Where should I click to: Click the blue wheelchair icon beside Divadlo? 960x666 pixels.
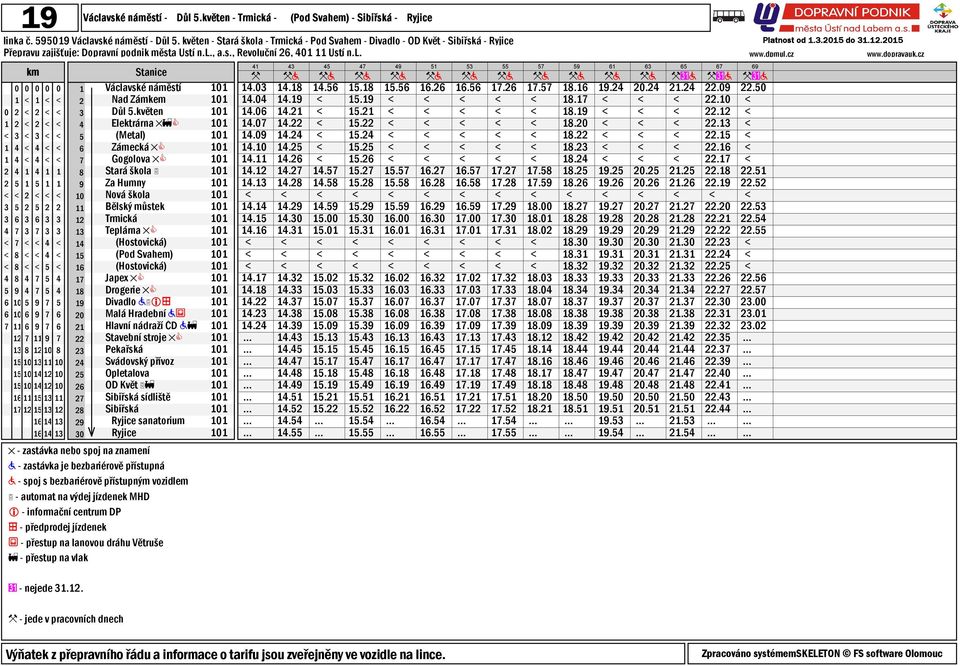pyautogui.click(x=142, y=302)
